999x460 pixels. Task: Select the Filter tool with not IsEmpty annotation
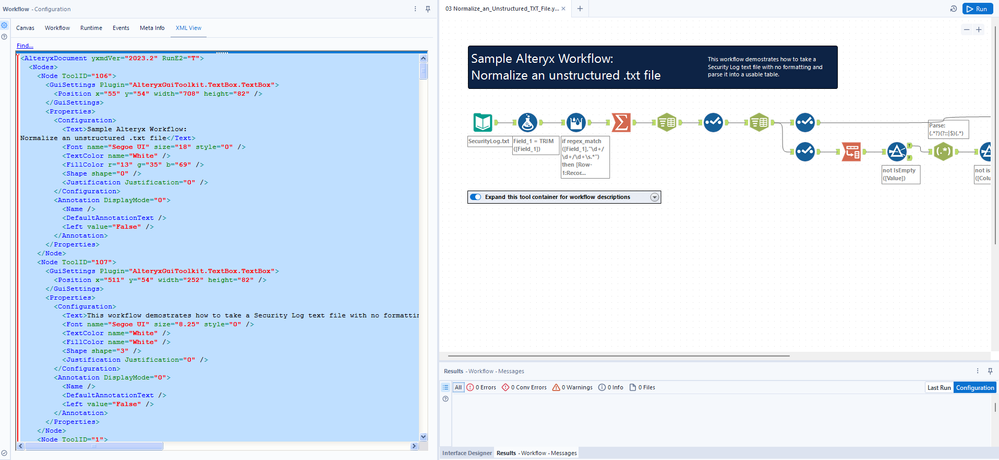[x=897, y=152]
